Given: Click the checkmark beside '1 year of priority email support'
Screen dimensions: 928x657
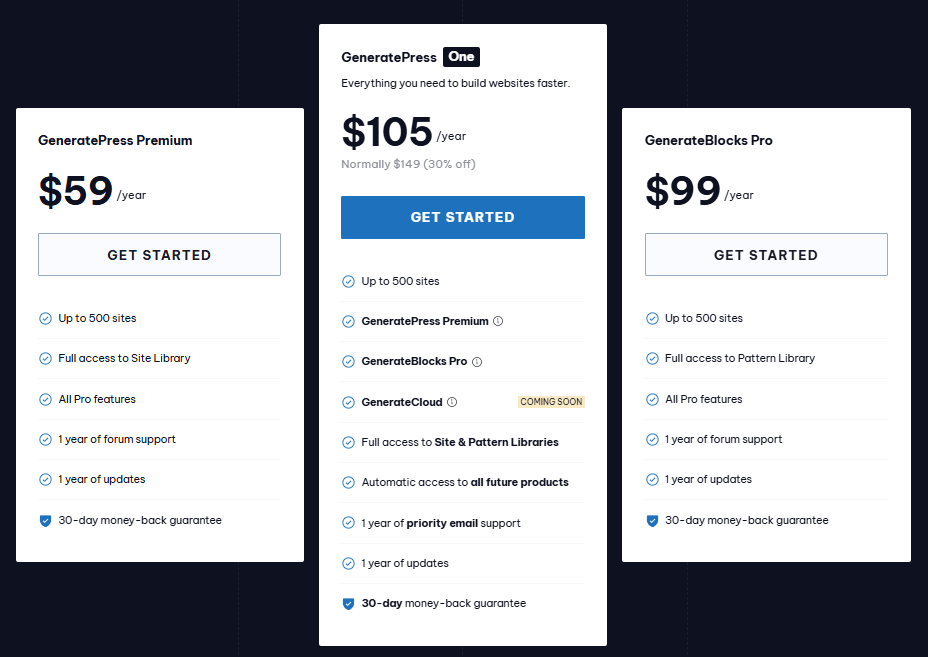Looking at the screenshot, I should pos(349,523).
